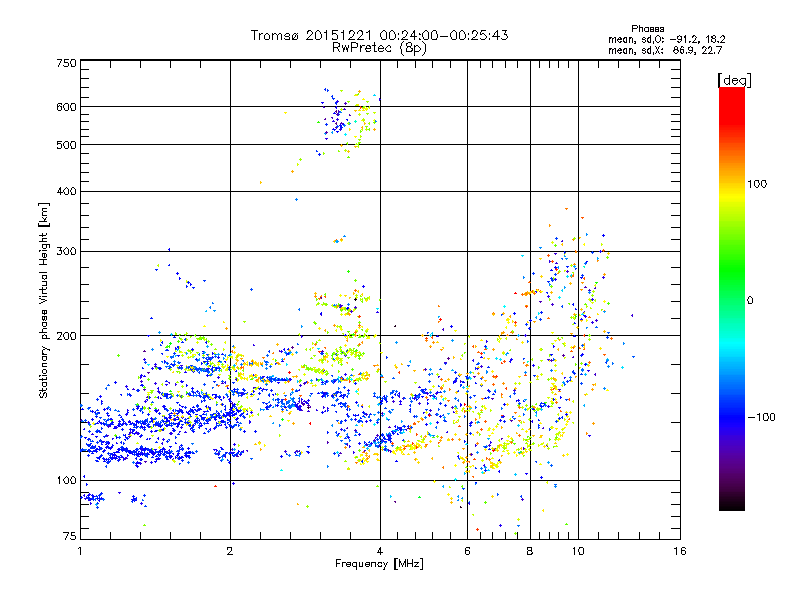Click the 'Frequency [MHz]' axis title
The width and height of the screenshot is (800, 600).
pos(379,564)
